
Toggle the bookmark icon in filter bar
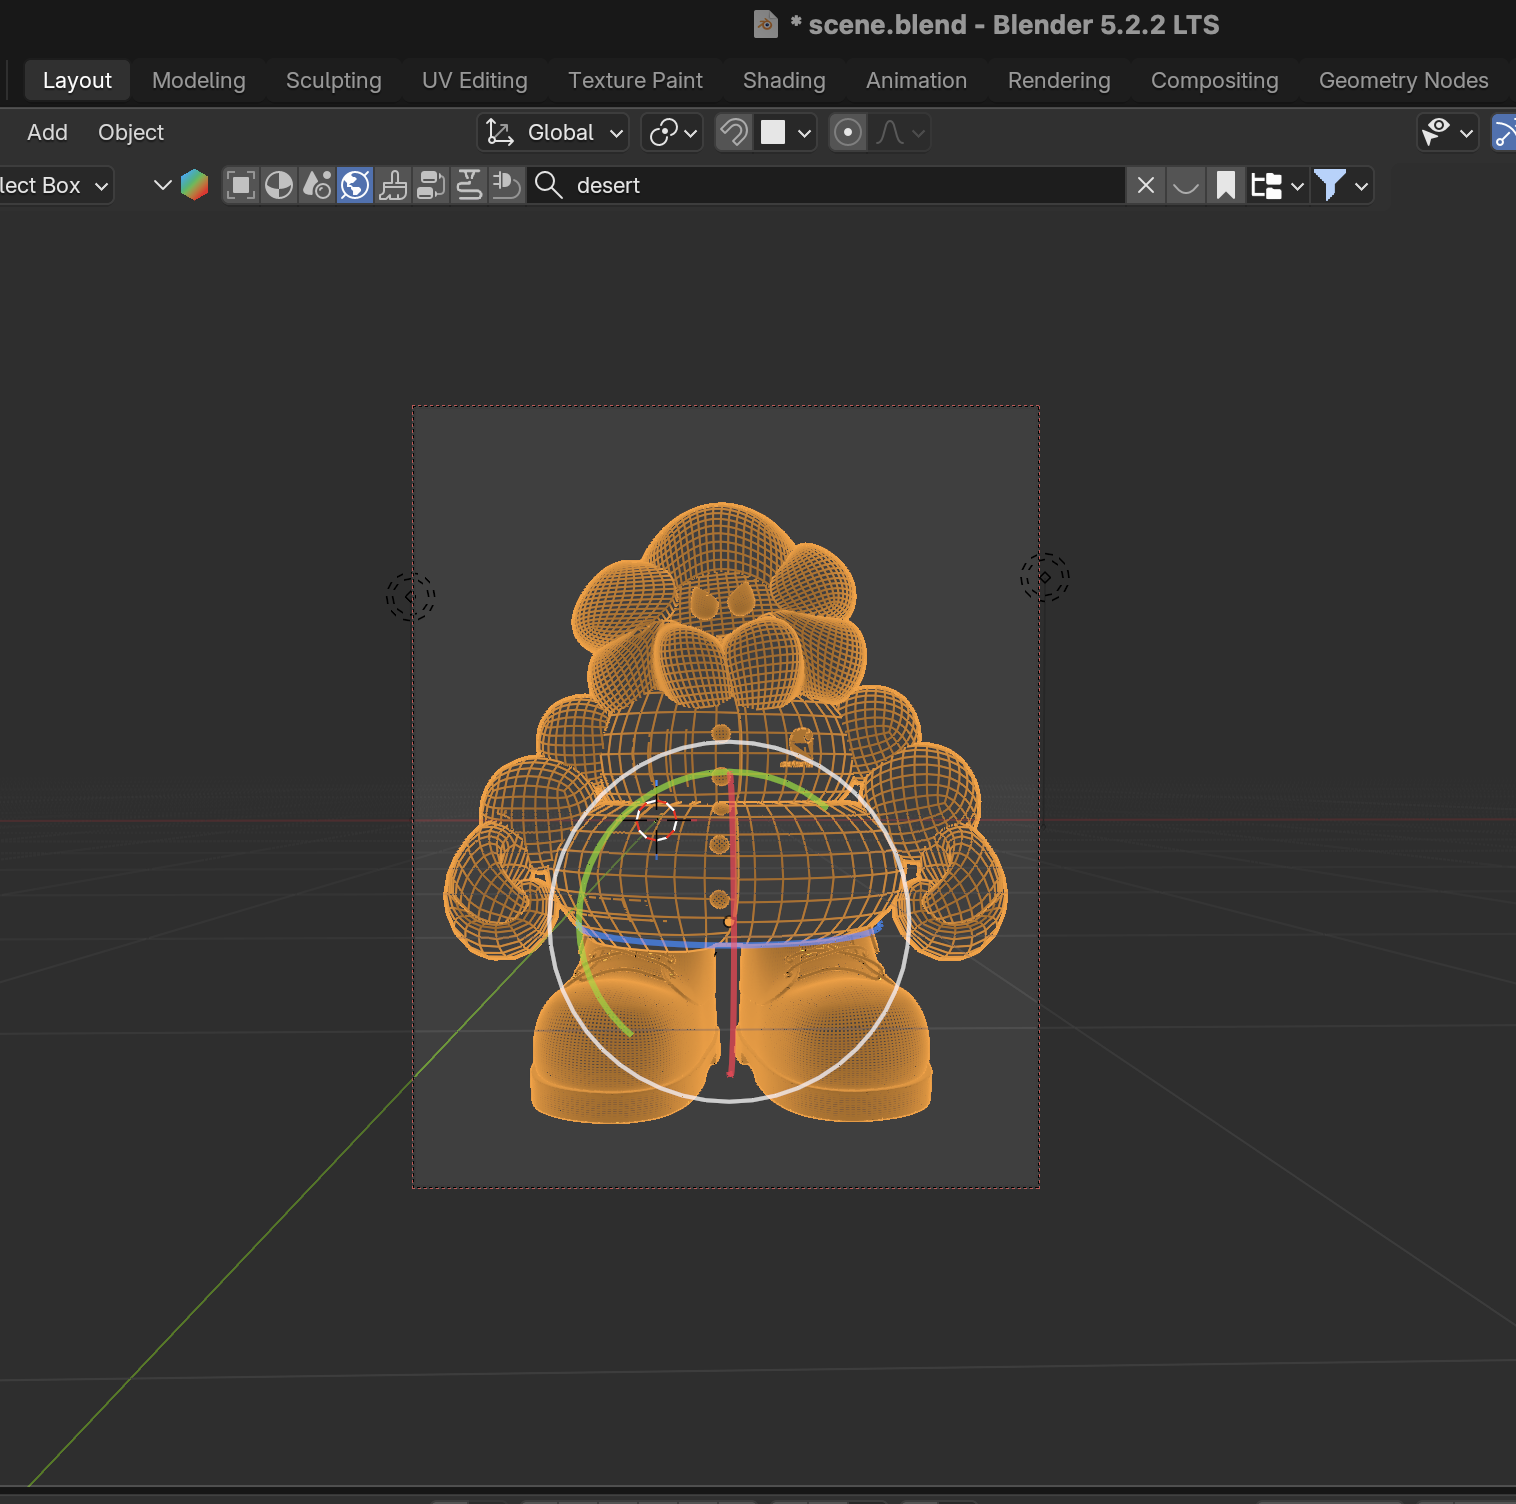(x=1226, y=185)
